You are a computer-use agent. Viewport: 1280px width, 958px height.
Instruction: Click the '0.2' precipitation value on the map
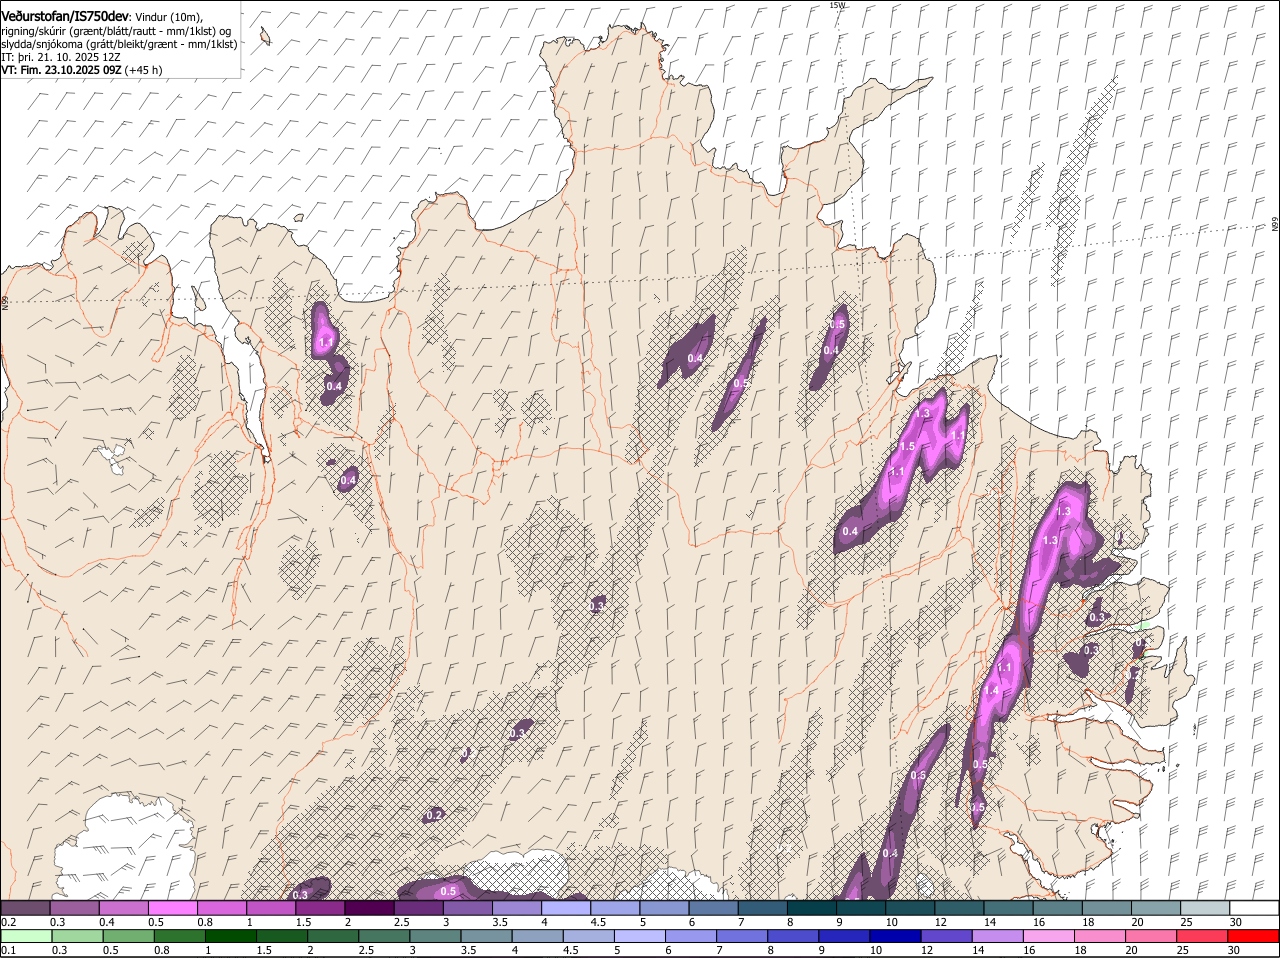434,816
